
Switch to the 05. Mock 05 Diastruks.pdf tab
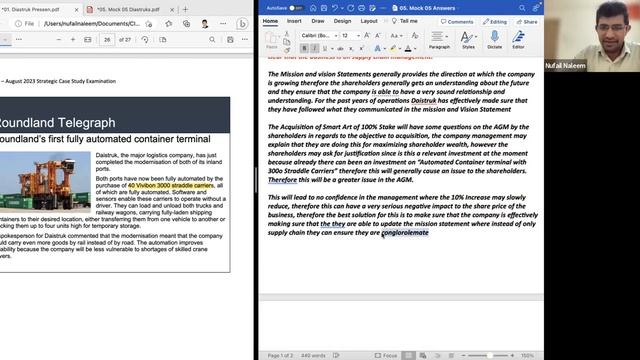[x=129, y=9]
